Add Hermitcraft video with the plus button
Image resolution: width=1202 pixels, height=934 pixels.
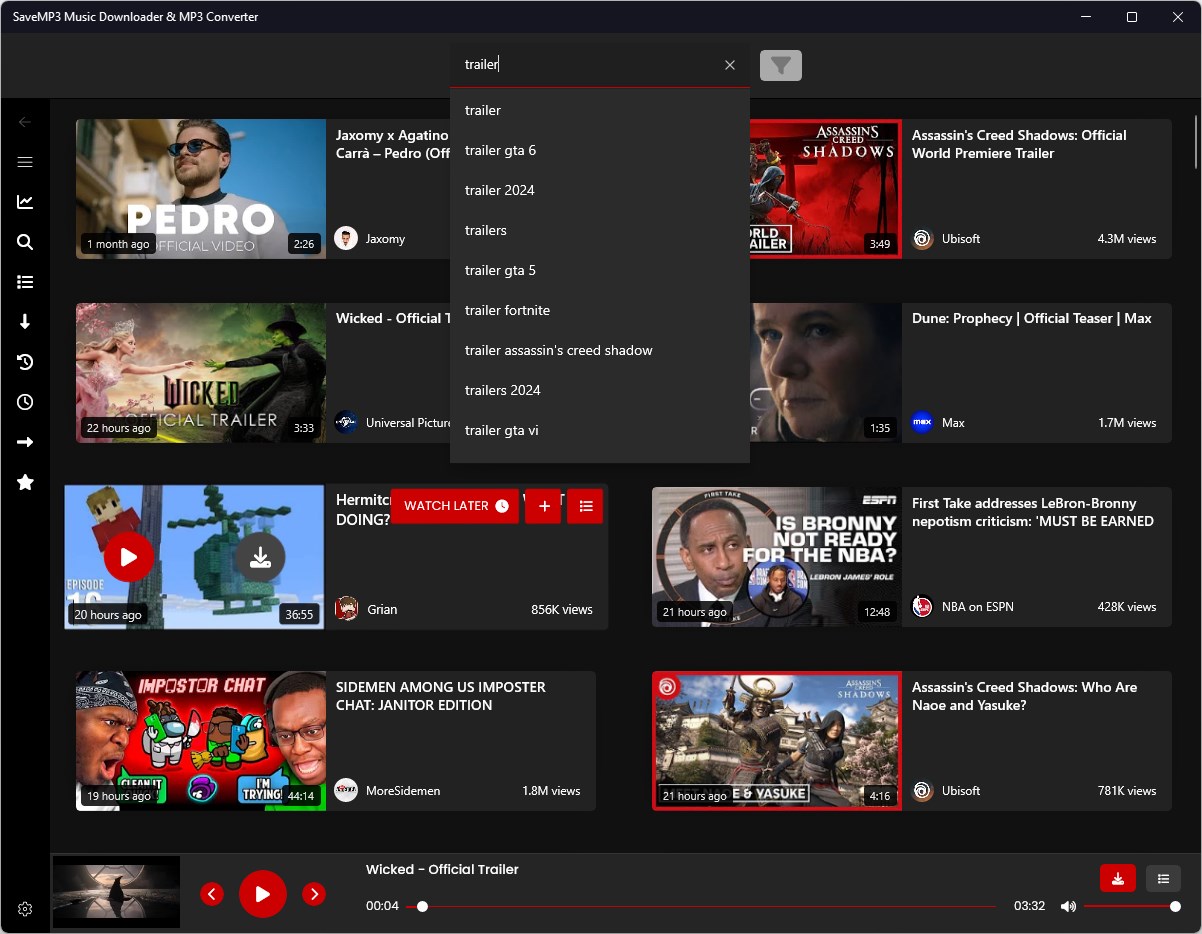[x=543, y=506]
